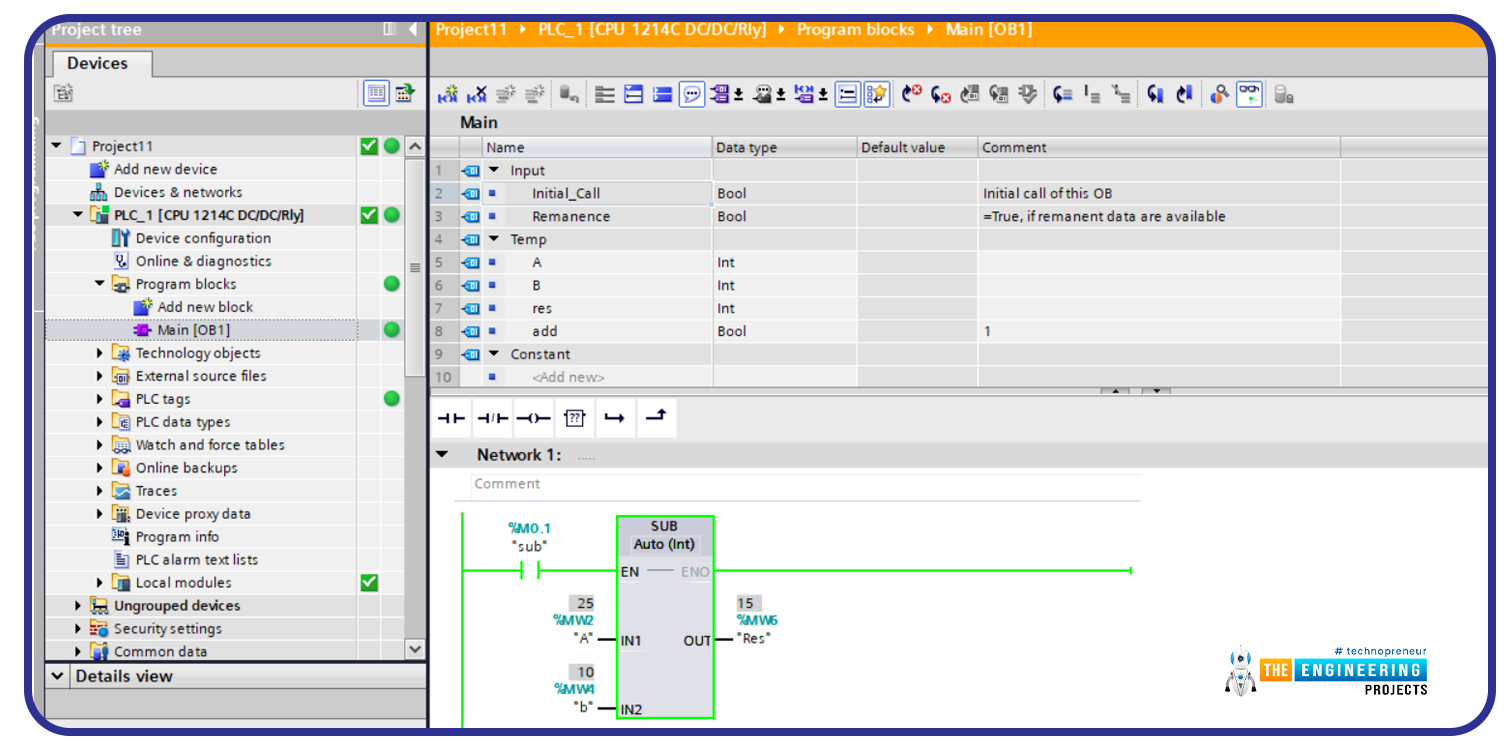Click the Default value column header
This screenshot has width=1512, height=748.
[917, 147]
